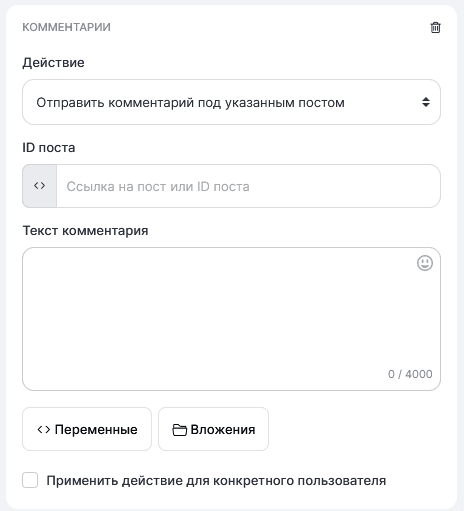Viewport: 464px width, 511px height.
Task: Click the variable icon in ID поста field
Action: 39,186
